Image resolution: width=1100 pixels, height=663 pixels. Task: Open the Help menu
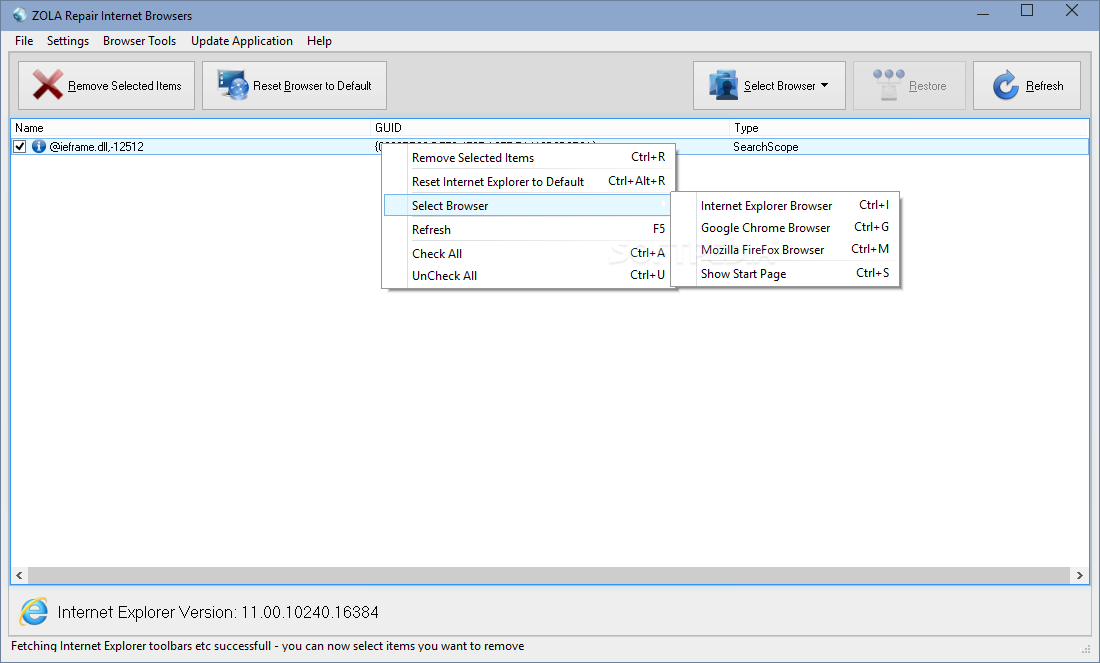(319, 41)
